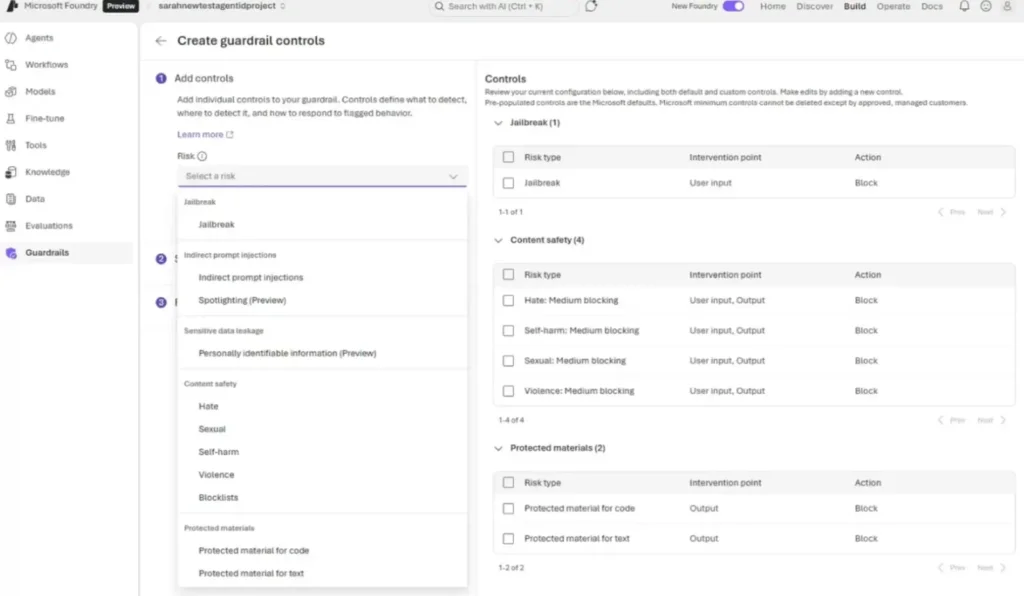Open the Agents sidebar icon

tap(10, 38)
